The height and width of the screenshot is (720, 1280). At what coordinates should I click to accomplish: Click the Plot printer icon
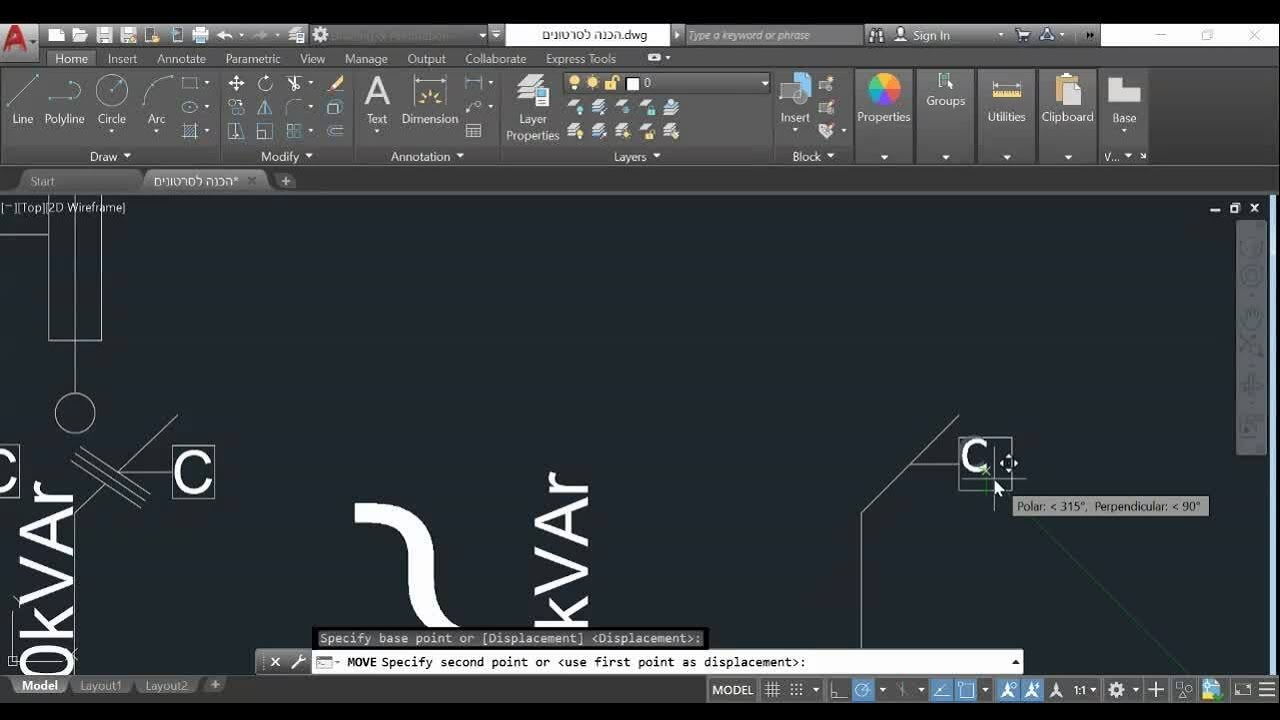(x=200, y=35)
